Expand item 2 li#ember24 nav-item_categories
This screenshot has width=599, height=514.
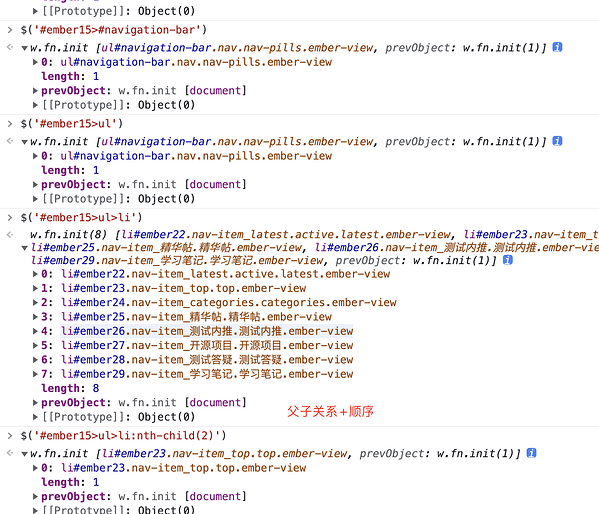(35, 302)
